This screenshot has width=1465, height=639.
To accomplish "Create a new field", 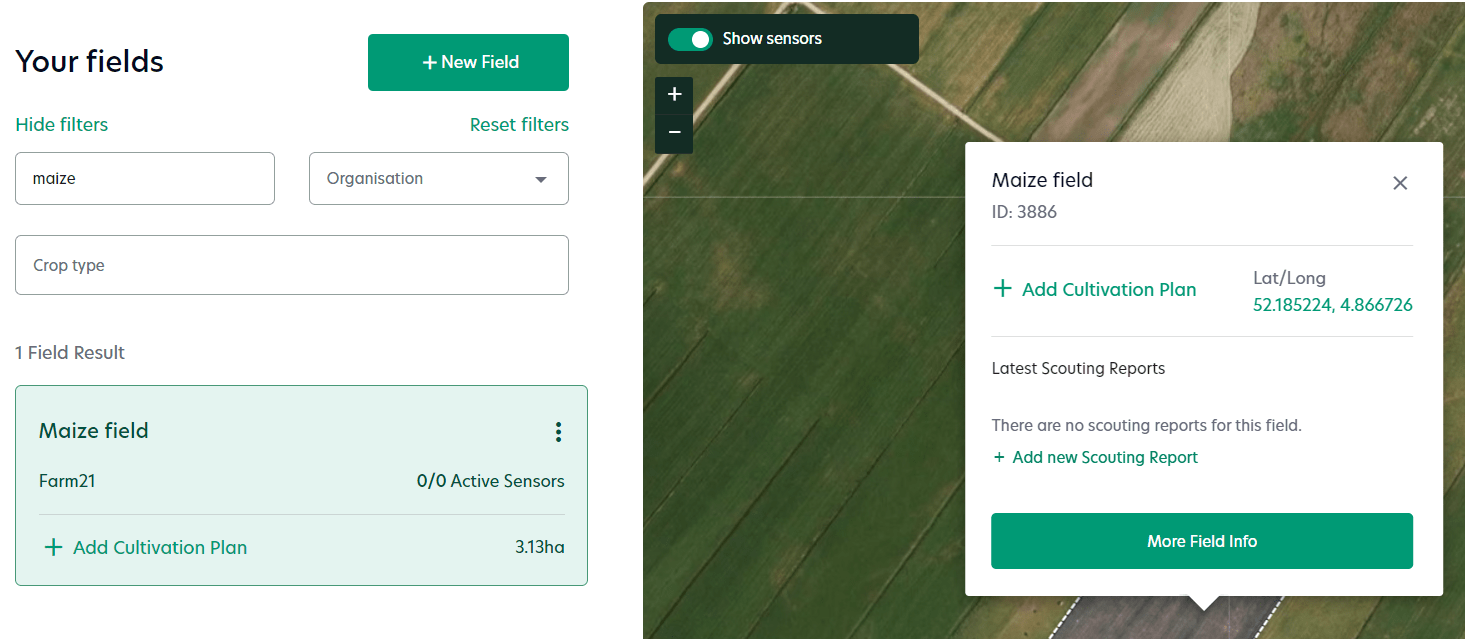I will click(x=468, y=62).
